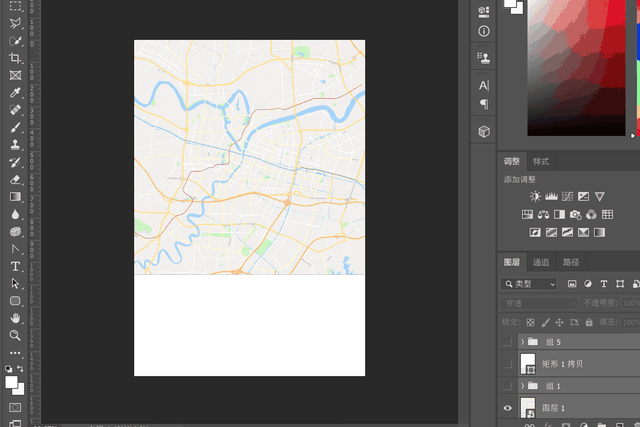Switch to the 通道 tab
The width and height of the screenshot is (640, 427).
[x=541, y=262]
